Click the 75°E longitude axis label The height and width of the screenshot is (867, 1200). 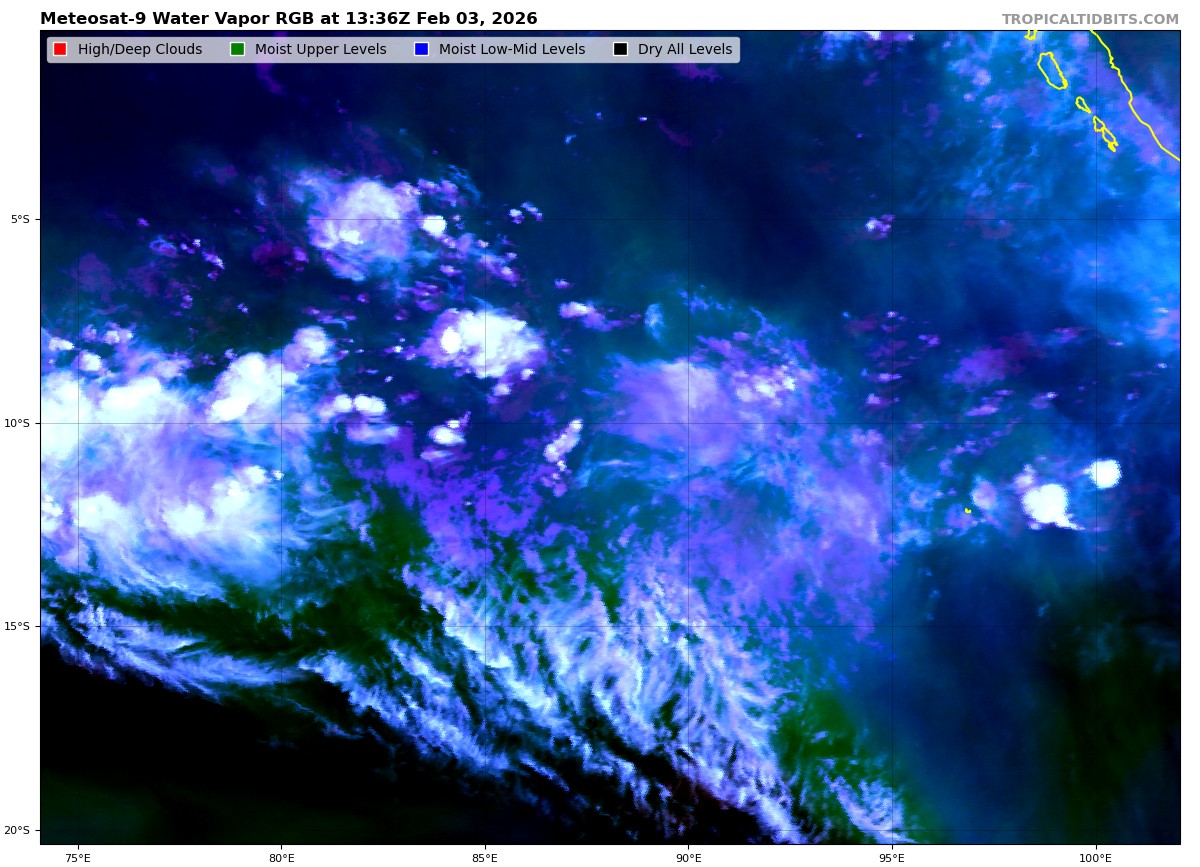point(78,857)
